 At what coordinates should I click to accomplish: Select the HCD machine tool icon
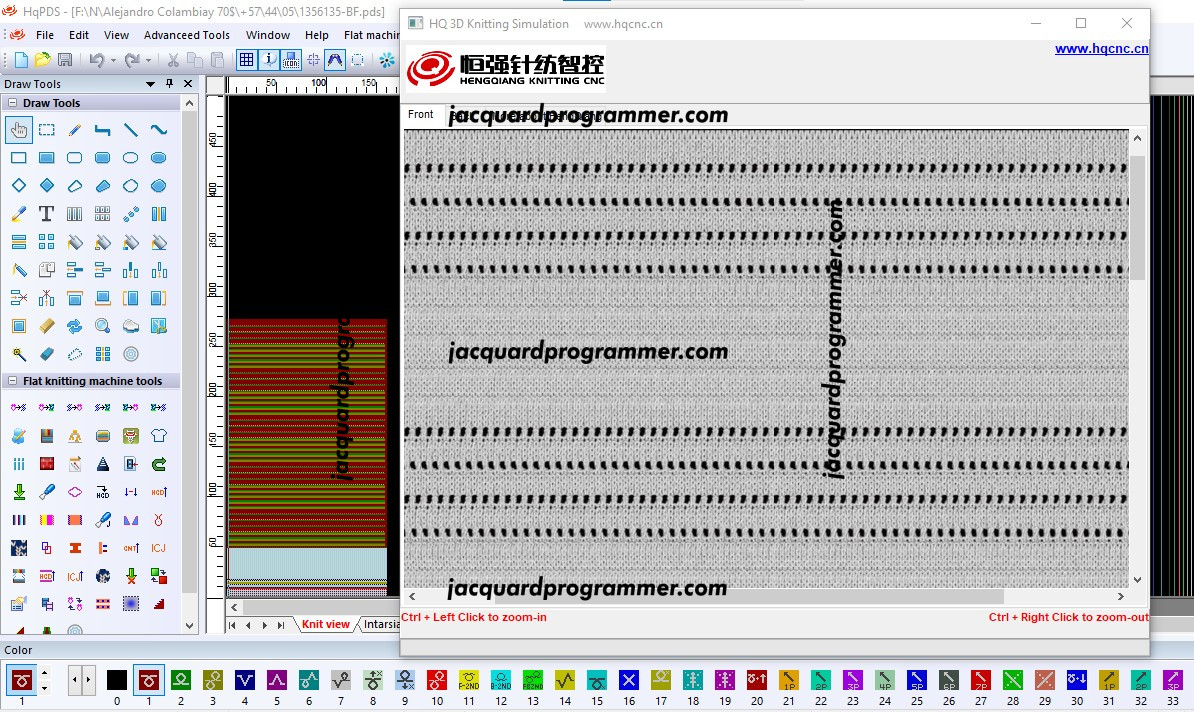click(103, 492)
